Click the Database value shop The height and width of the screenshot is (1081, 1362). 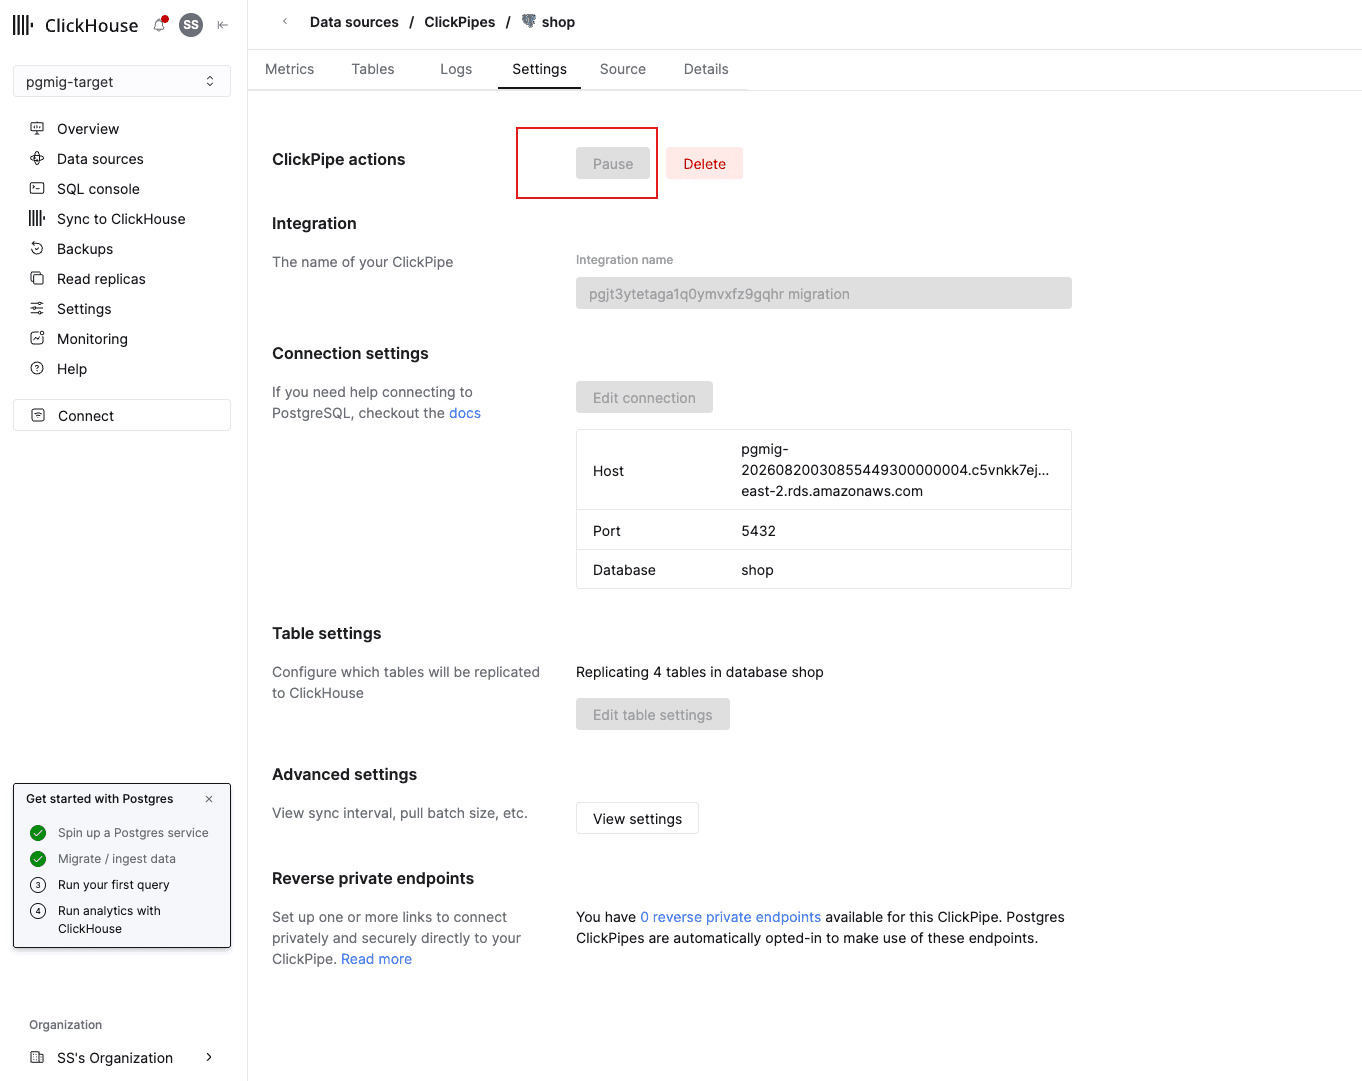click(x=758, y=570)
